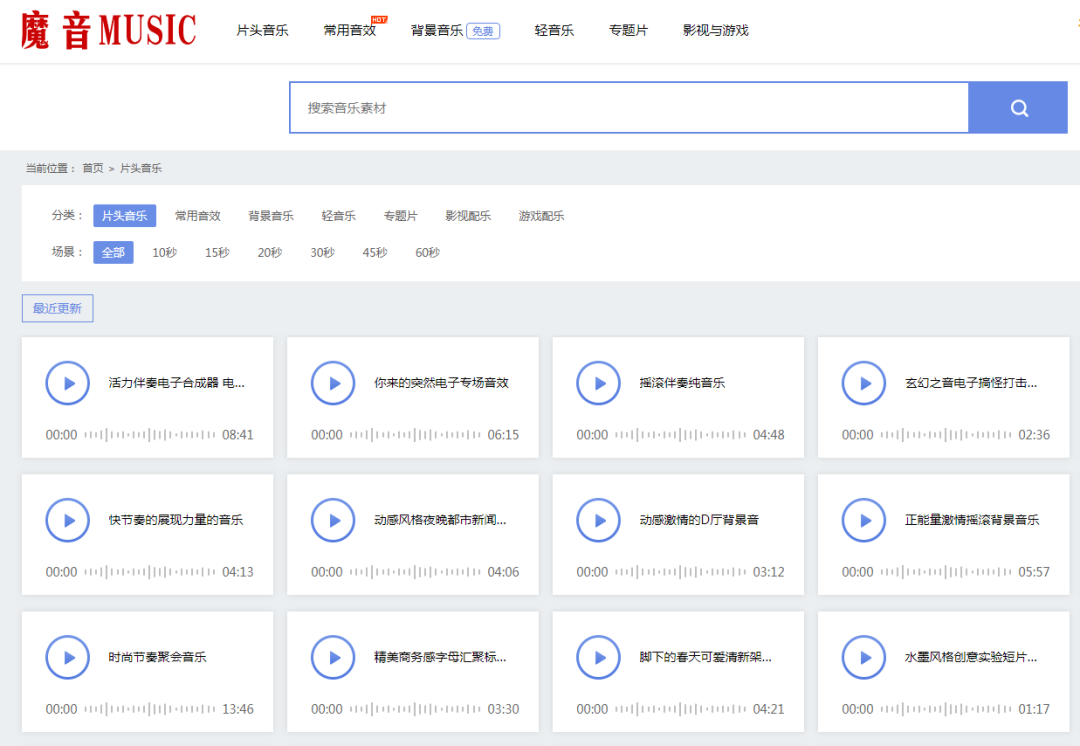Filter by 60秒 duration
This screenshot has height=746, width=1080.
pos(428,252)
